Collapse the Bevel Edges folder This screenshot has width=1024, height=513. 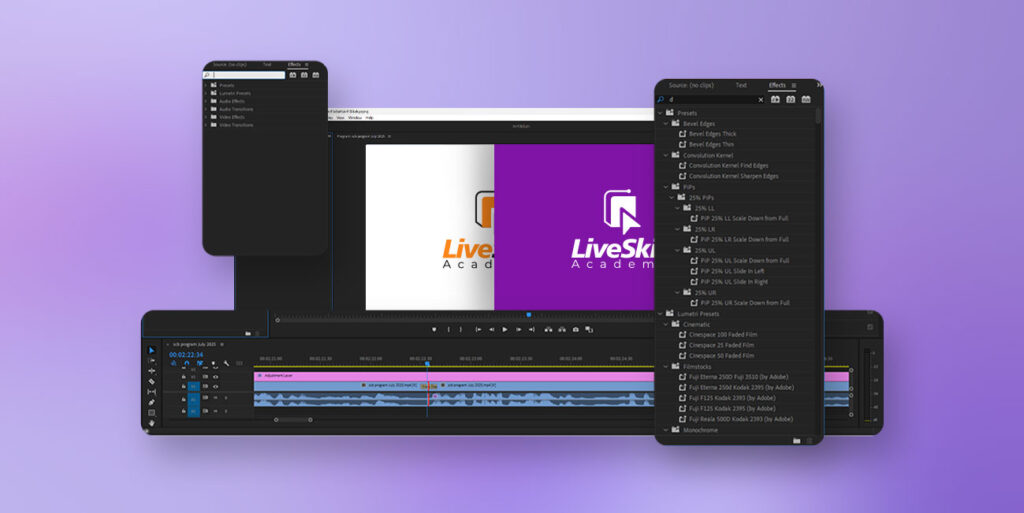667,123
